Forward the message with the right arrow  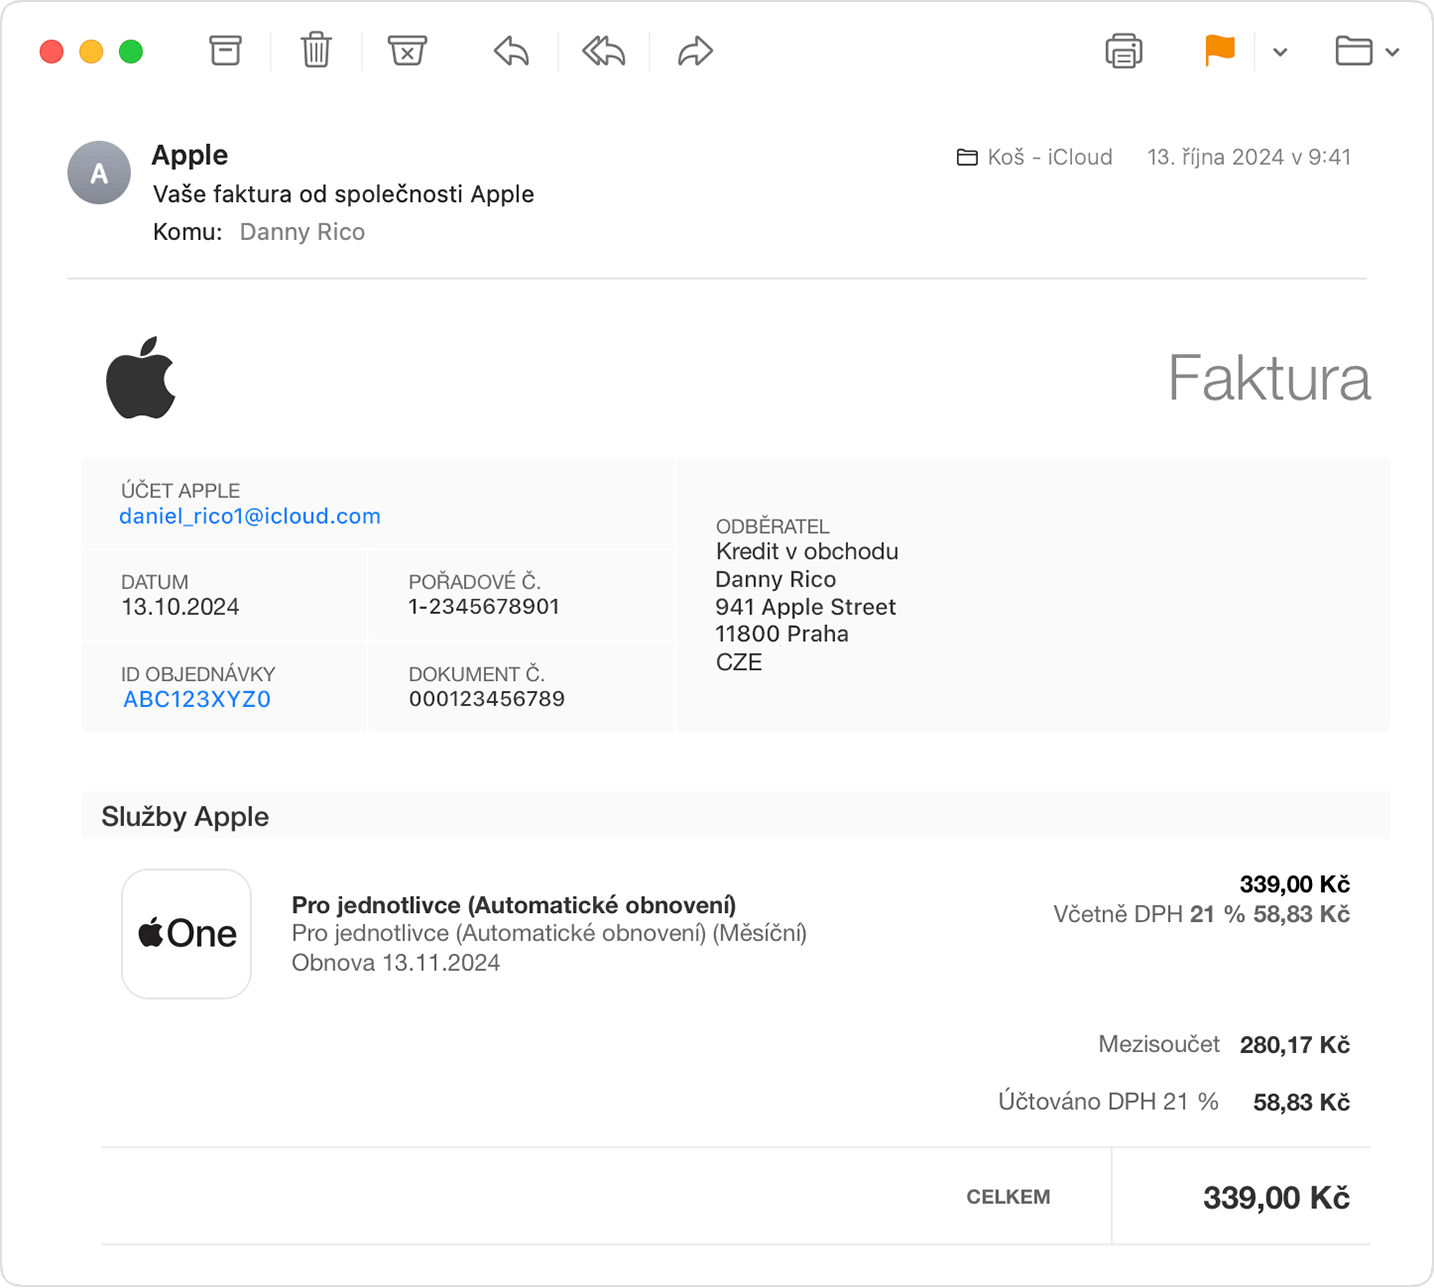[695, 51]
